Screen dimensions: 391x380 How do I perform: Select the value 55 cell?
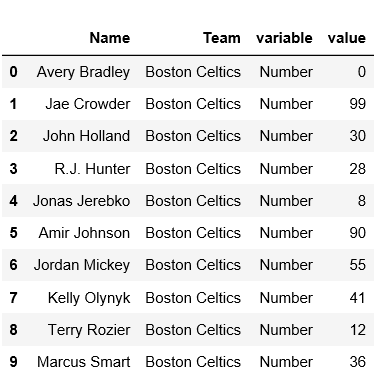pyautogui.click(x=358, y=265)
